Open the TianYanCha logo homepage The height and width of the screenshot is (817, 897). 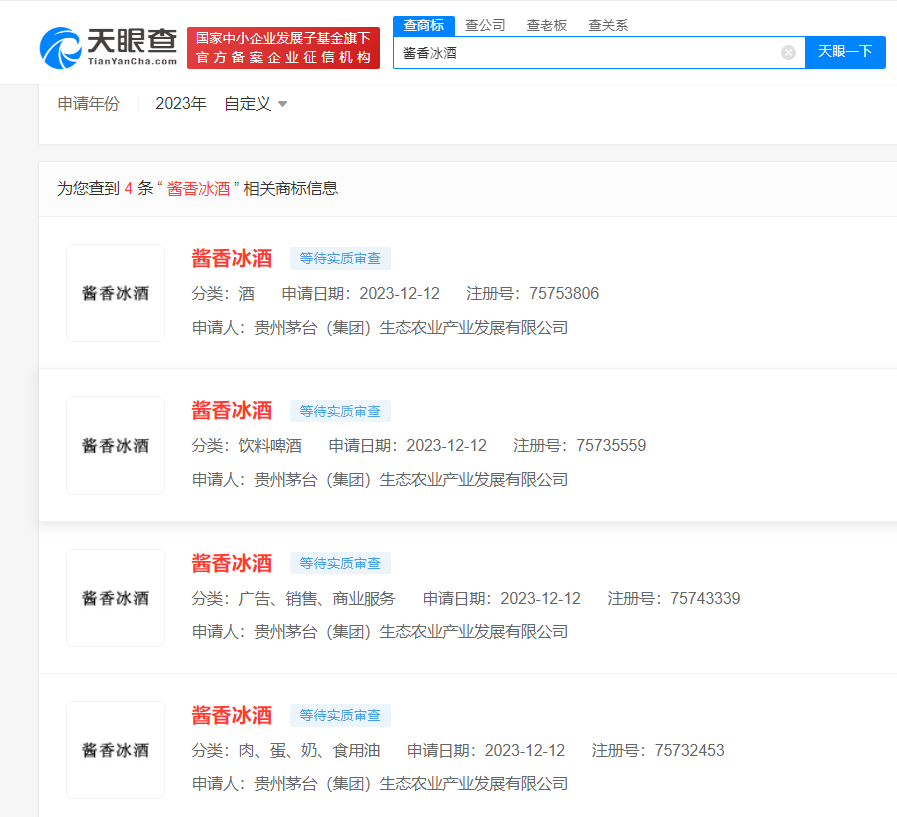click(109, 48)
